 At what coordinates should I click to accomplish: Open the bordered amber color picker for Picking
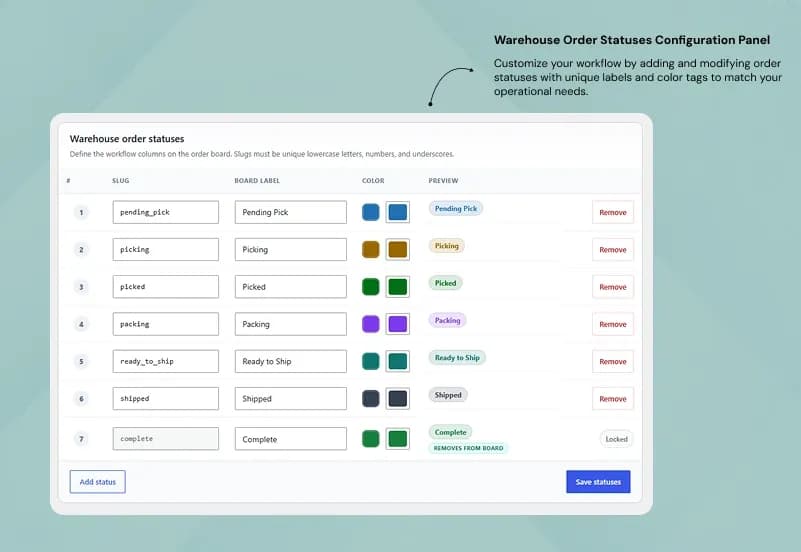397,249
